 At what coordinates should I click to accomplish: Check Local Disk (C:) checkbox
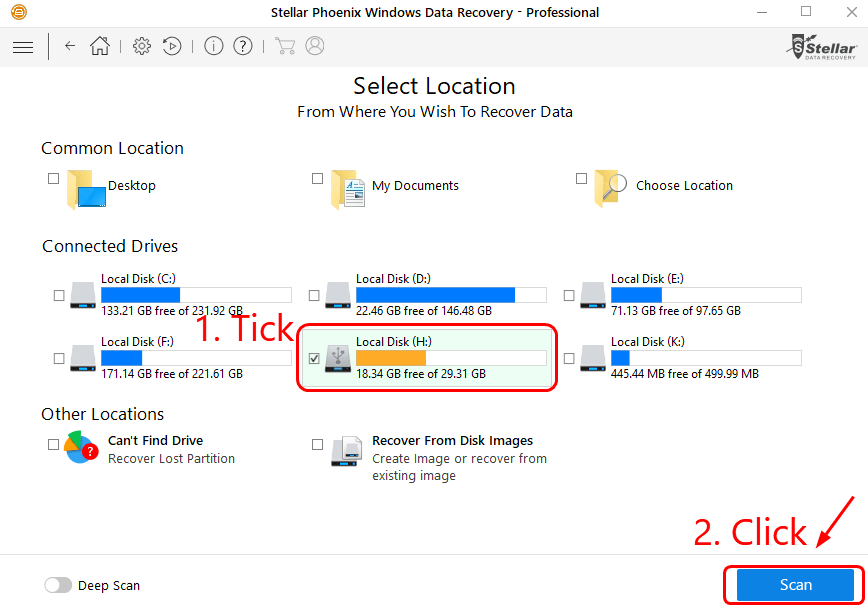[59, 296]
